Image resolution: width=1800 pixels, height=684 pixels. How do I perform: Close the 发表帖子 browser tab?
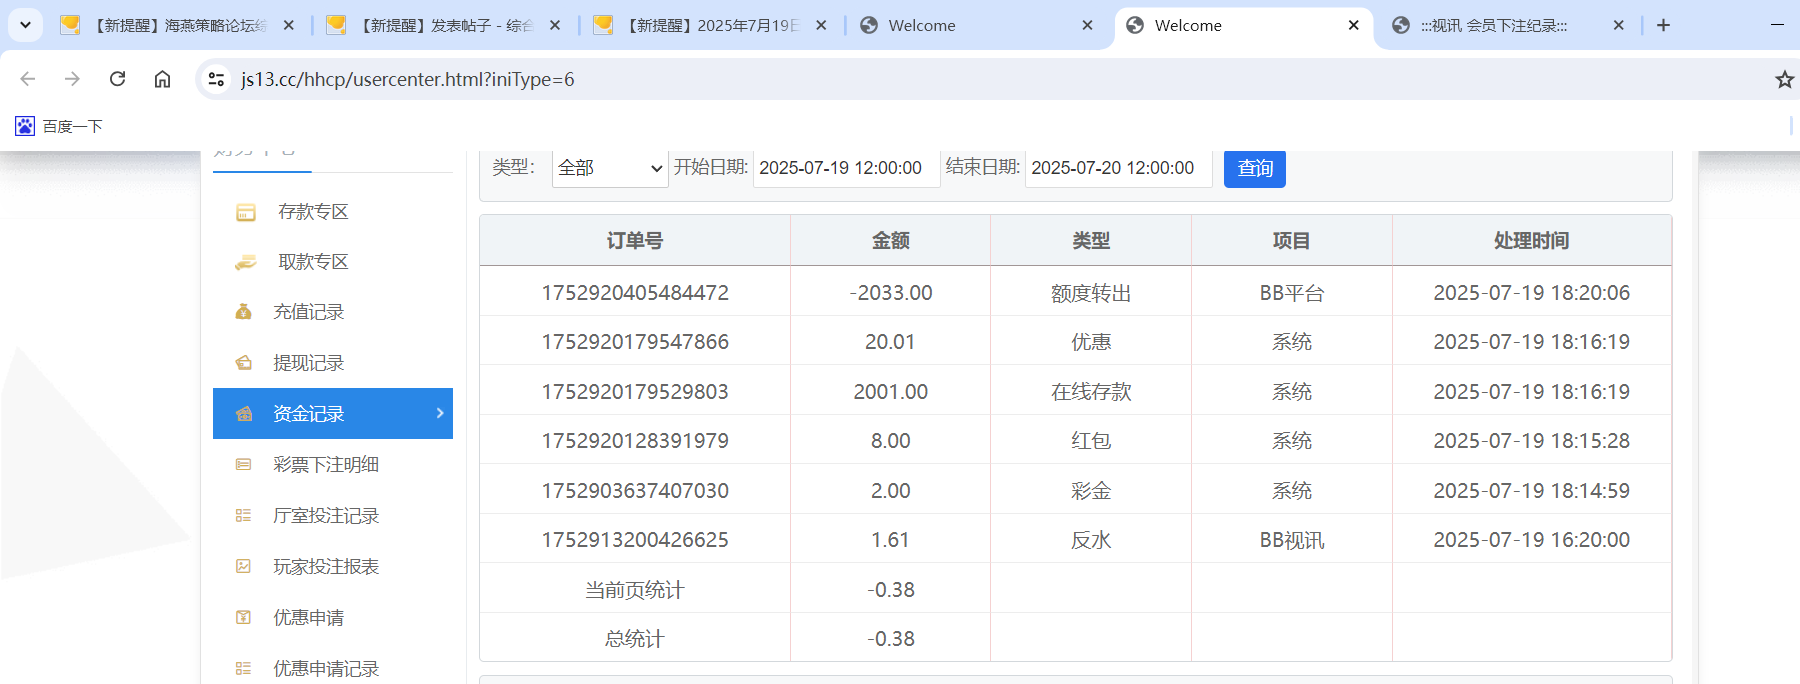click(555, 25)
